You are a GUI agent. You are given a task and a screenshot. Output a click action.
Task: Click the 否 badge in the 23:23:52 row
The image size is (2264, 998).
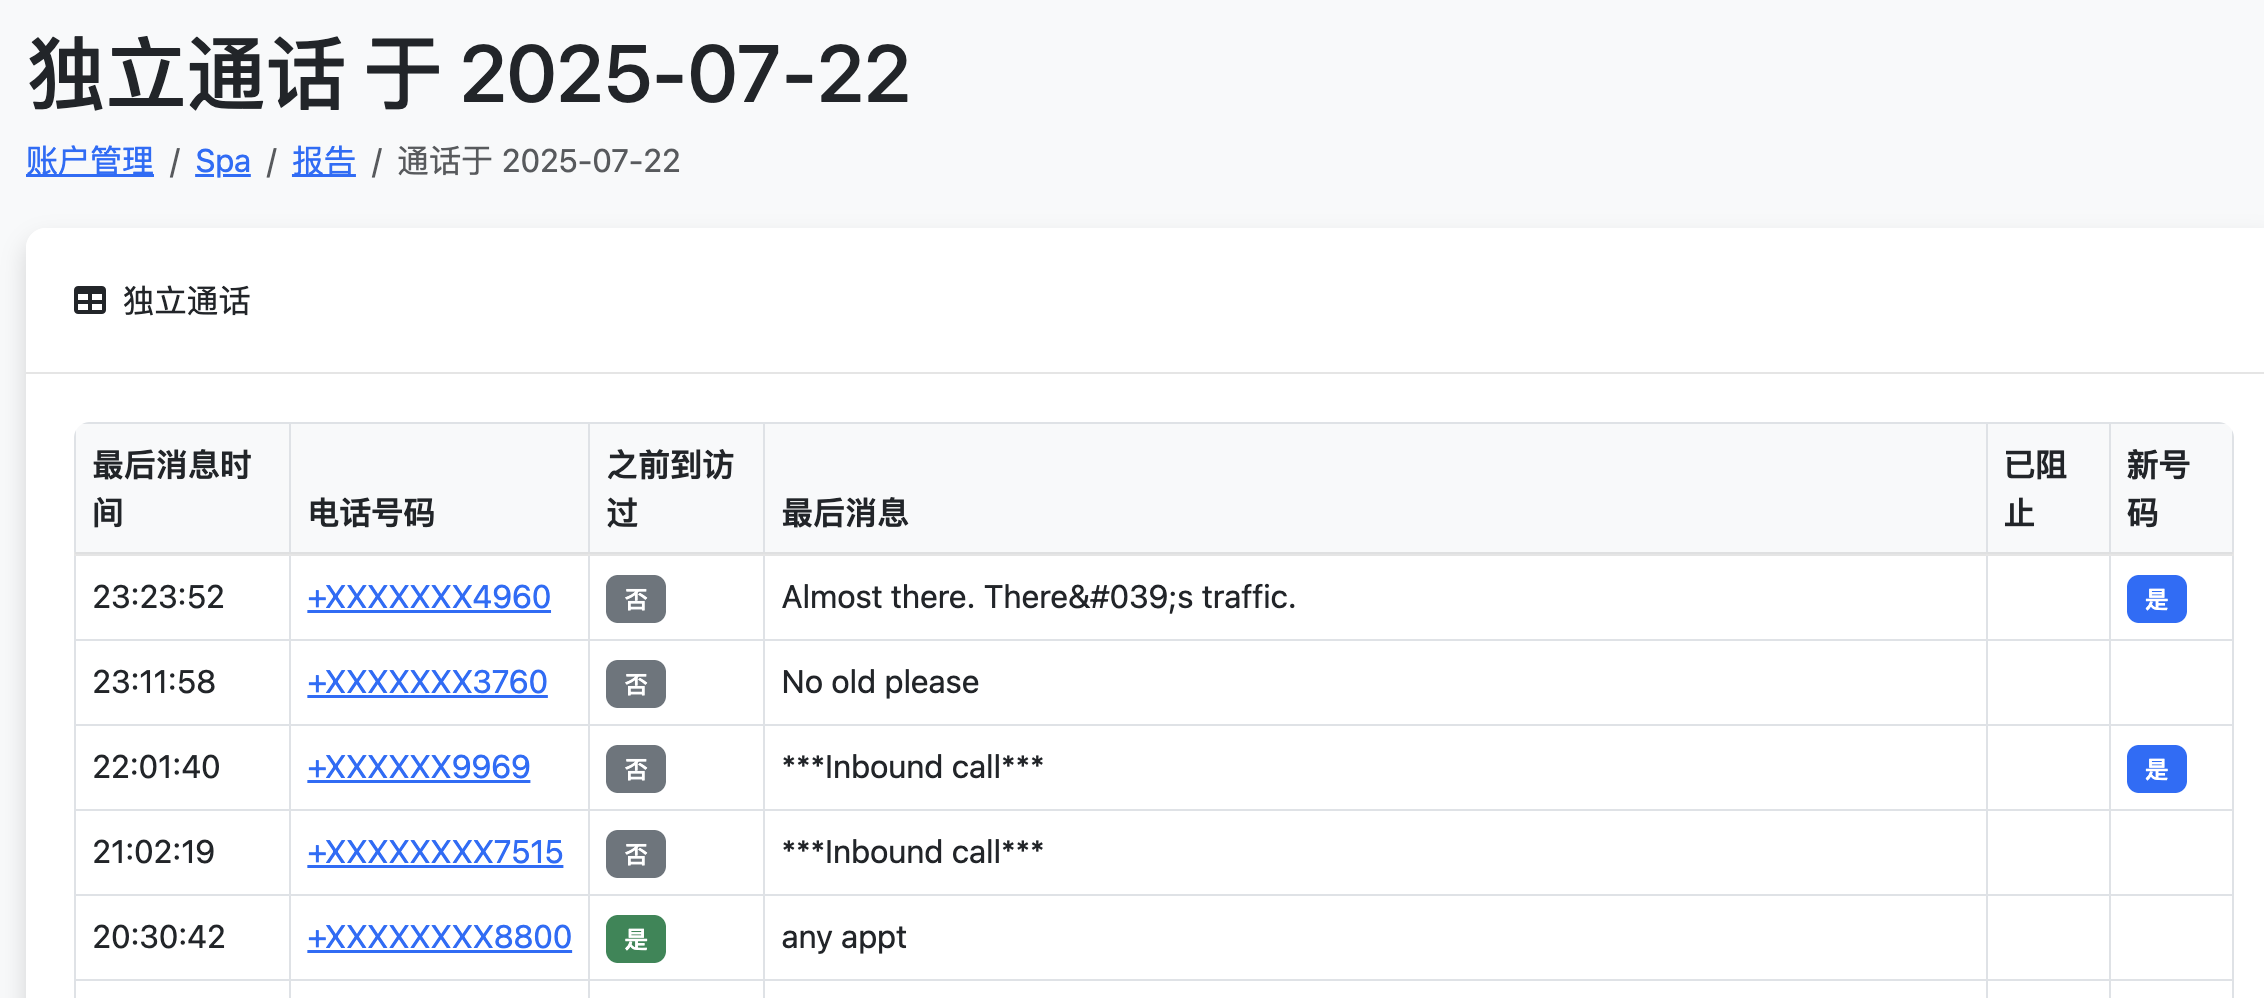(x=636, y=599)
